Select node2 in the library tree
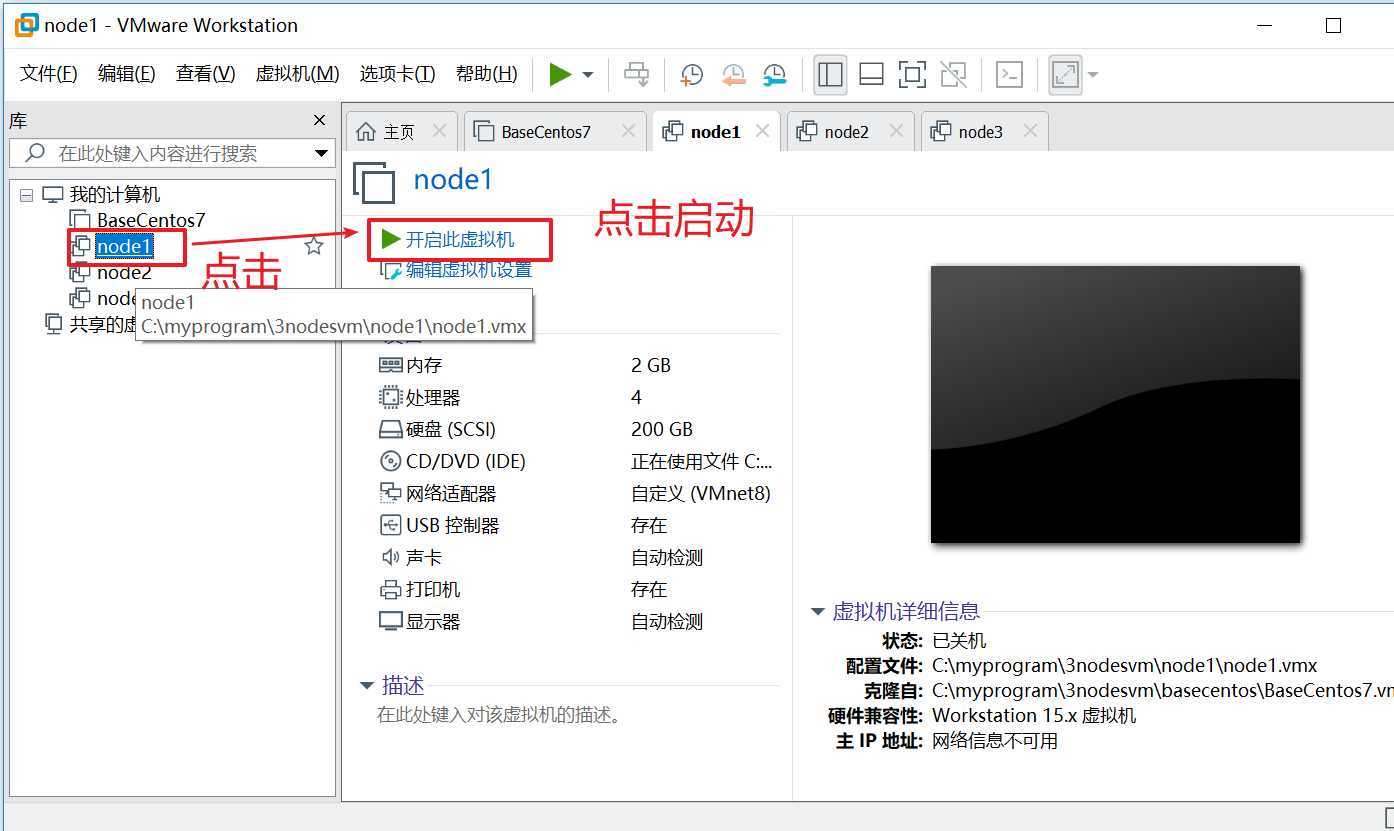The image size is (1394, 831). 124,272
